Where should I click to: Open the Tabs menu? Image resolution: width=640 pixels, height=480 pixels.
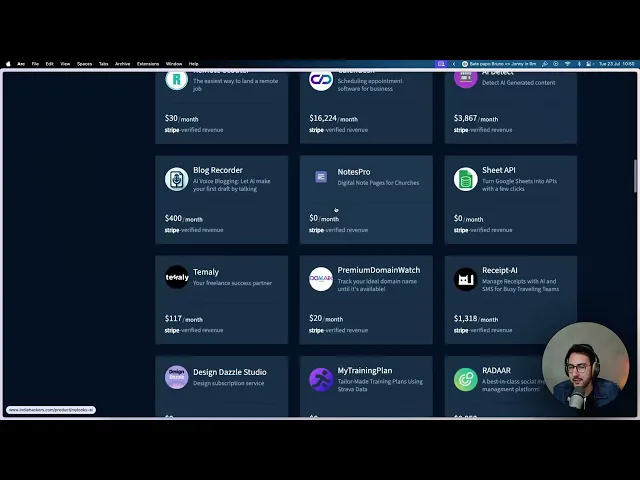(x=104, y=64)
